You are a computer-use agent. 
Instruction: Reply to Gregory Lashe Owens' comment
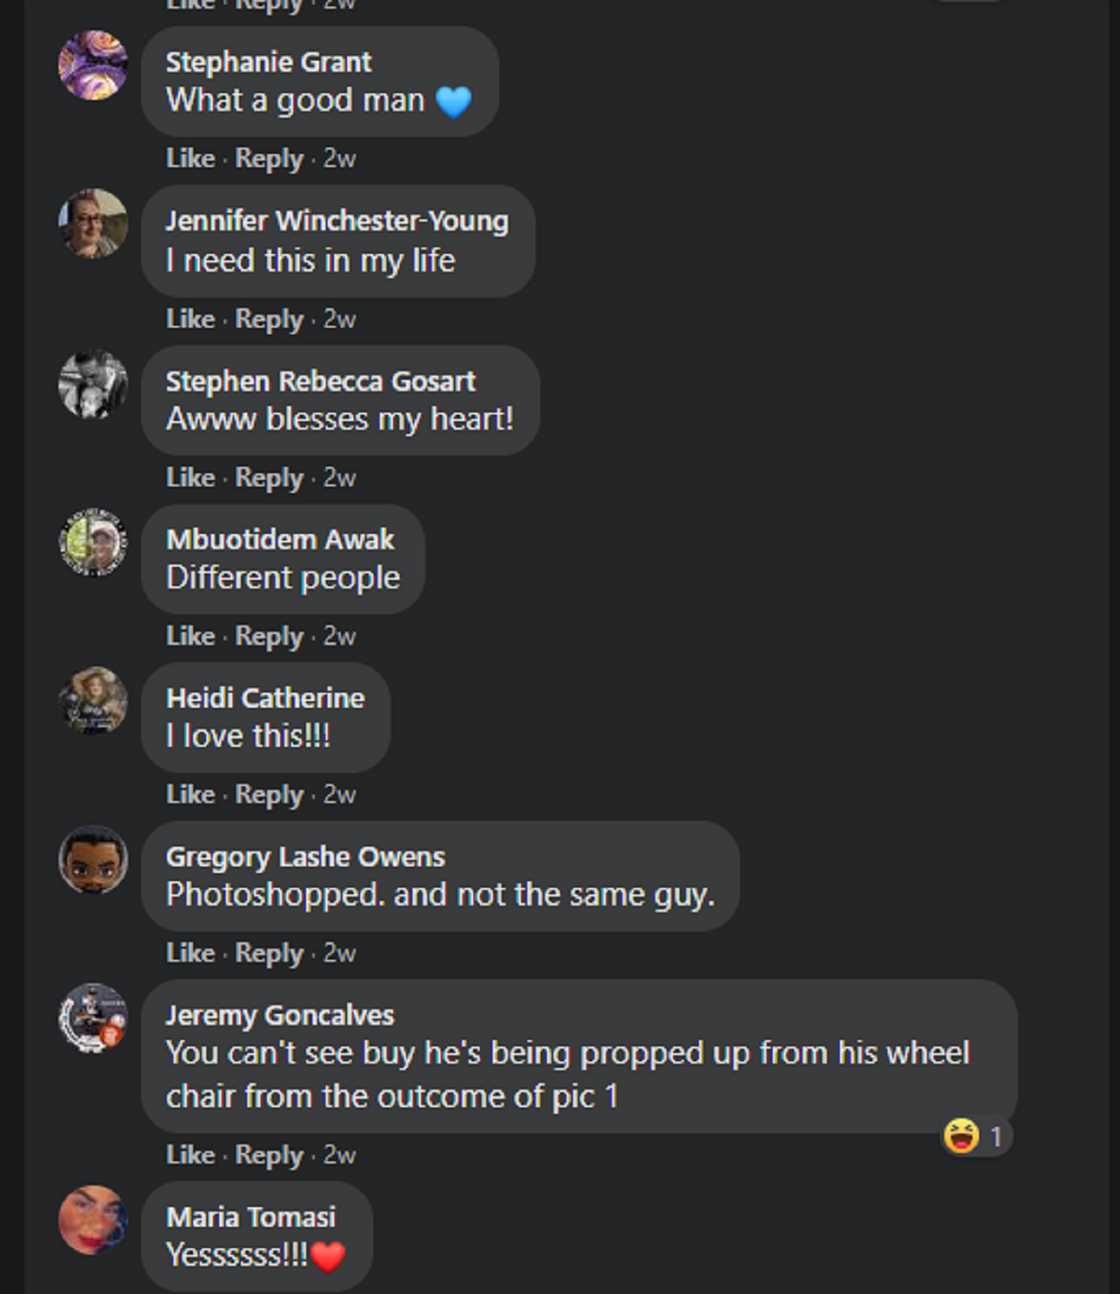[268, 953]
